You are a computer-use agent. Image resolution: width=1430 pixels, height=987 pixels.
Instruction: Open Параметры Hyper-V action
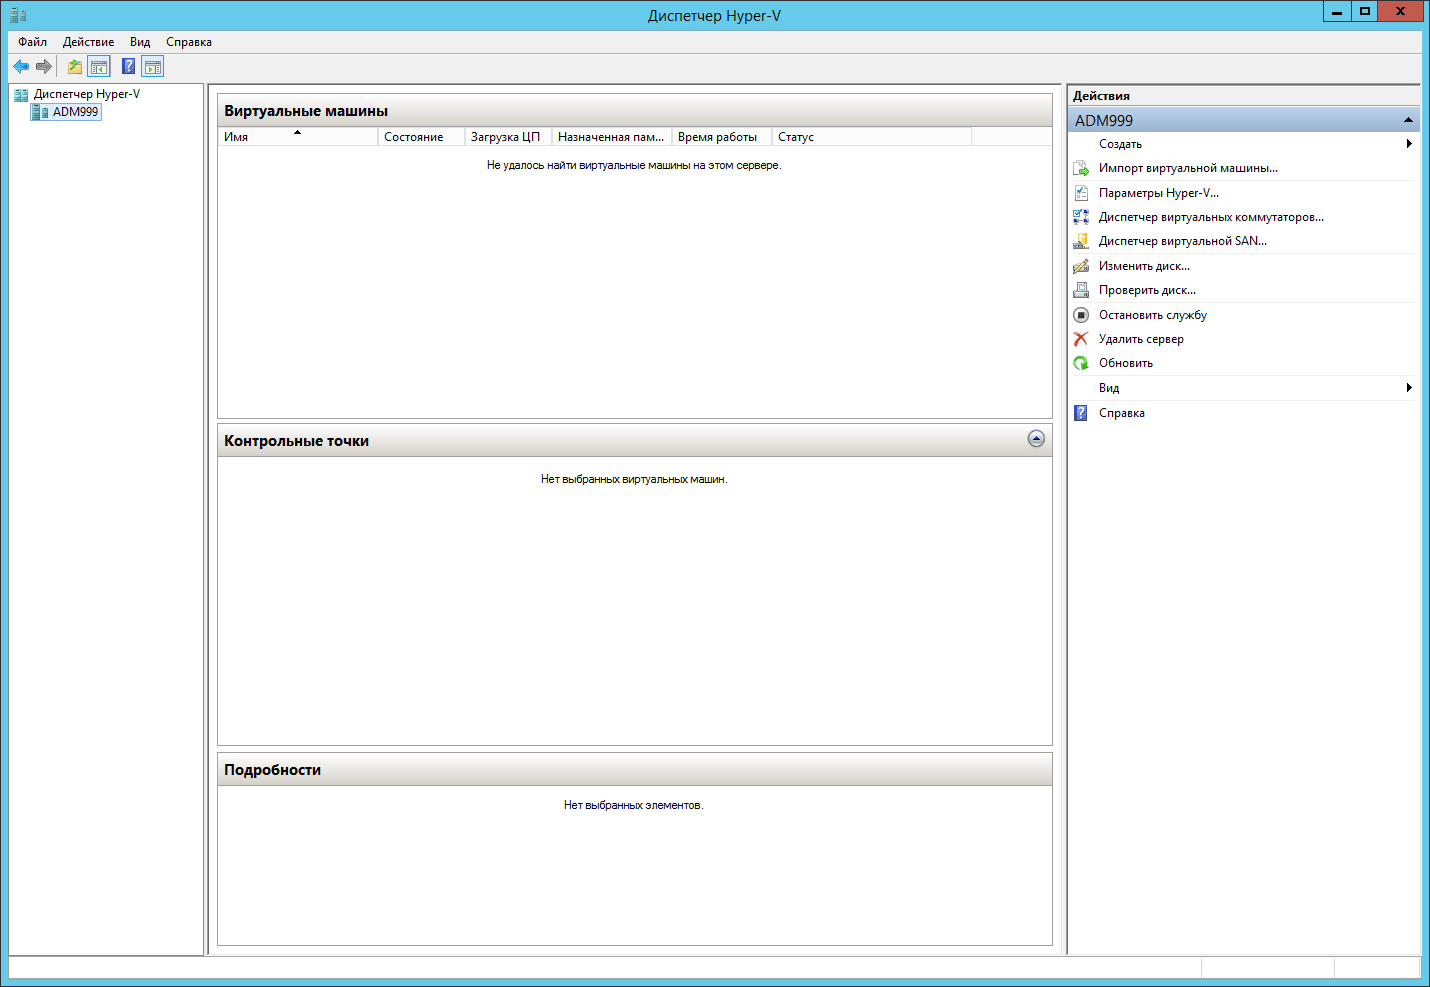(1159, 193)
